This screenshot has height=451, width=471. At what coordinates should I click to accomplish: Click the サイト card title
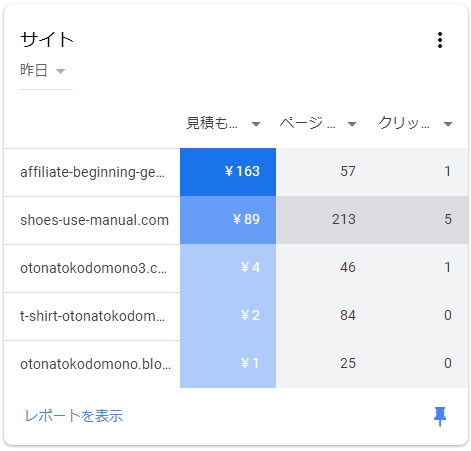[47, 40]
